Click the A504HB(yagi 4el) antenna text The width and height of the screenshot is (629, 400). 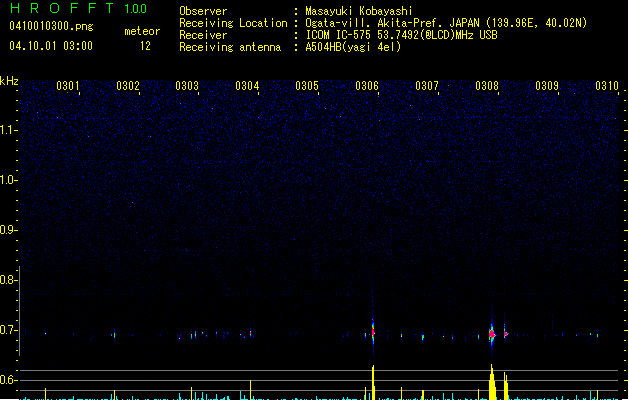[353, 47]
